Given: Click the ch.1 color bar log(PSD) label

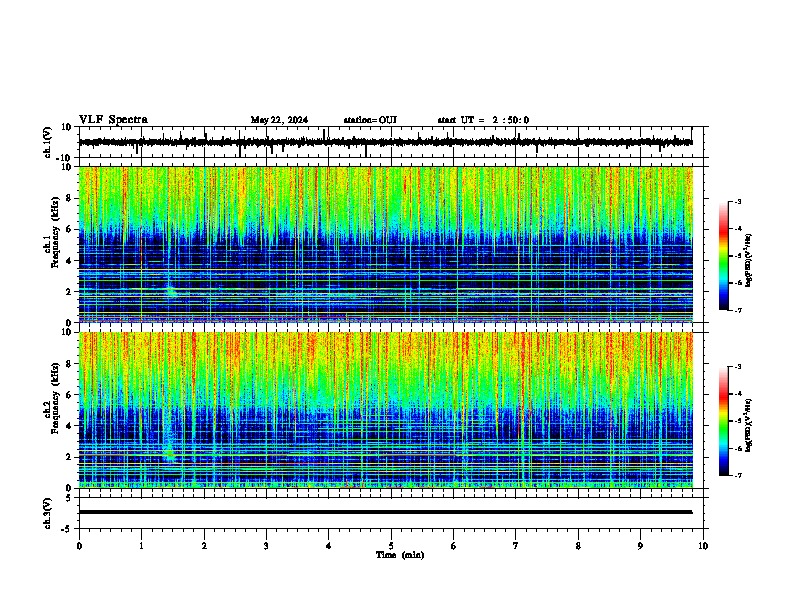Looking at the screenshot, I should coord(749,261).
